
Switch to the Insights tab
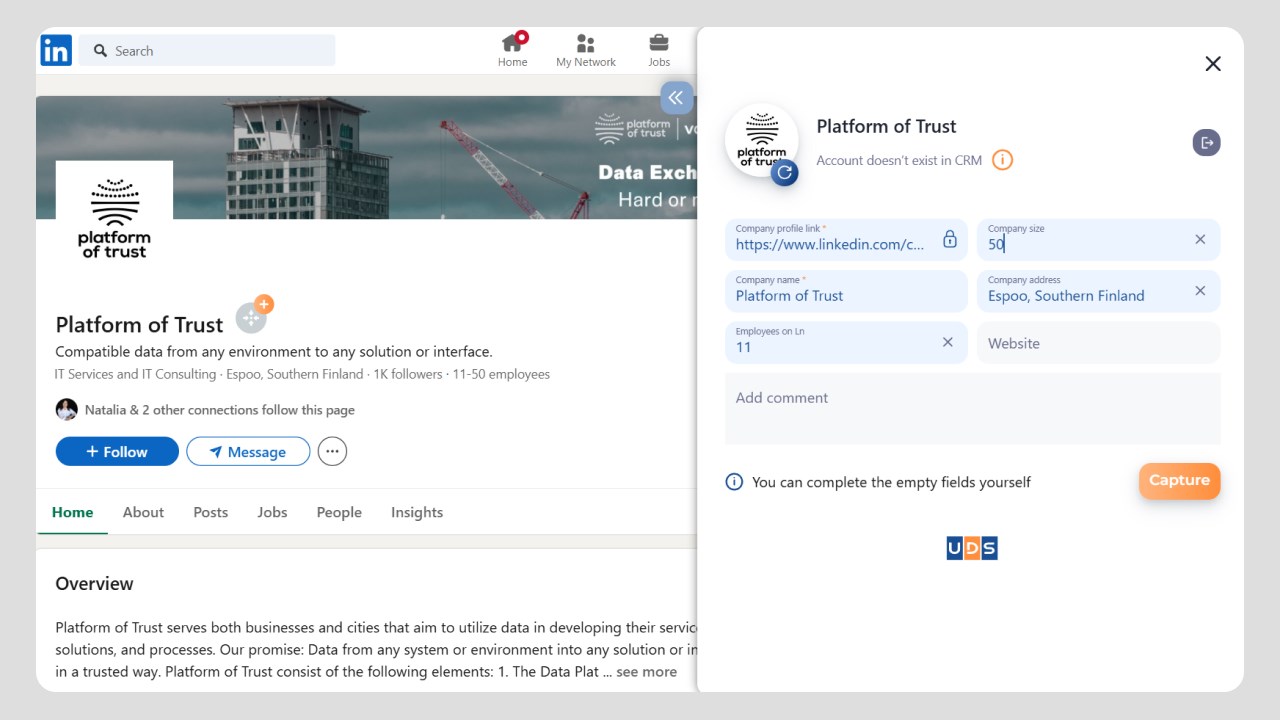tap(417, 512)
